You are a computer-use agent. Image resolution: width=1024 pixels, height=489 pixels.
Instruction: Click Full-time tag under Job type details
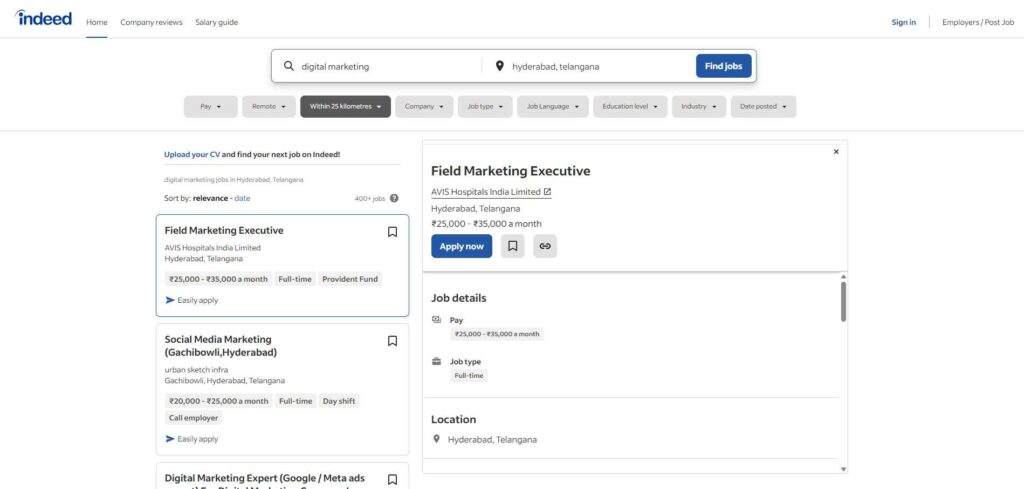coord(468,375)
